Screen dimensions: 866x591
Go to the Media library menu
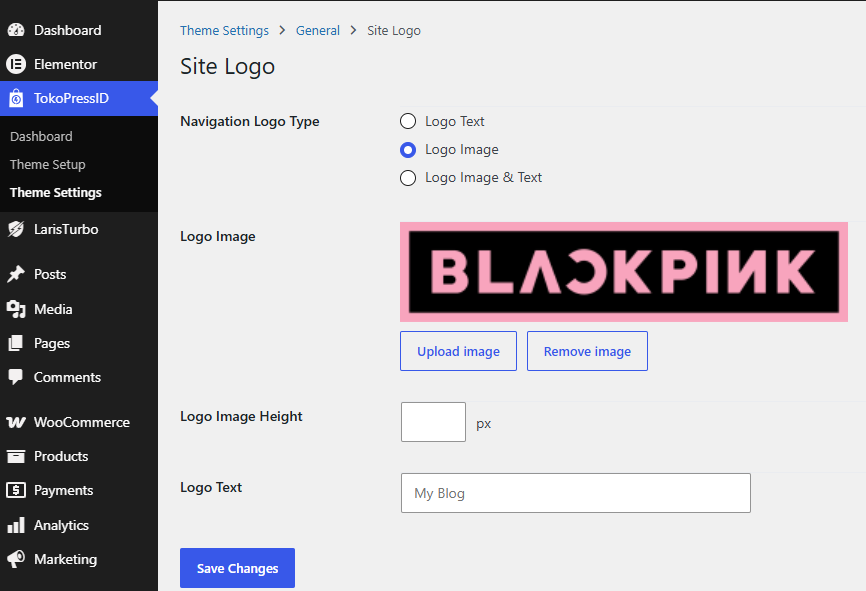79,309
